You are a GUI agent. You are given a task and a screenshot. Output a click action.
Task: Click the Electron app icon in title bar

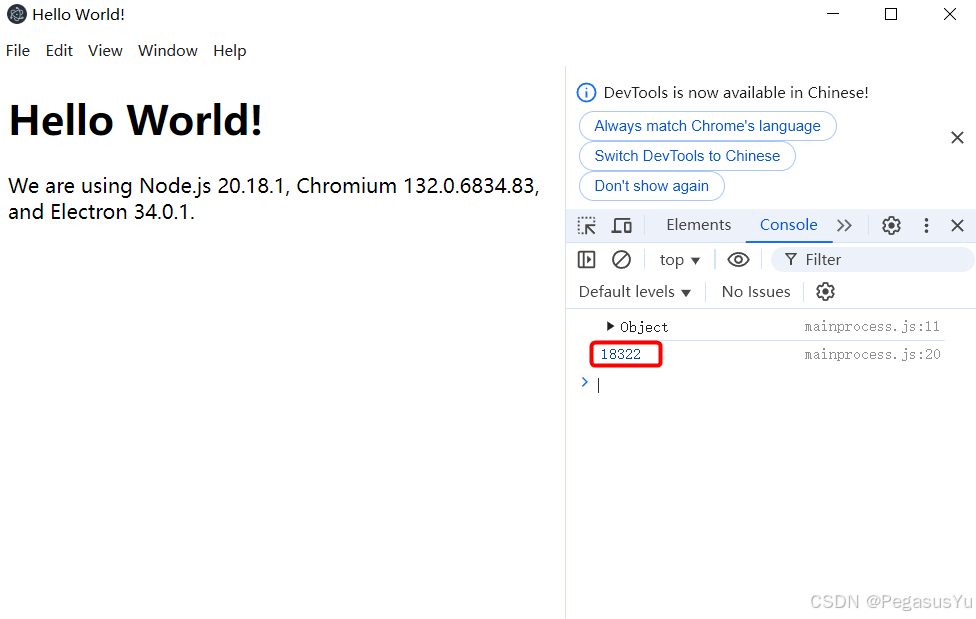(17, 14)
